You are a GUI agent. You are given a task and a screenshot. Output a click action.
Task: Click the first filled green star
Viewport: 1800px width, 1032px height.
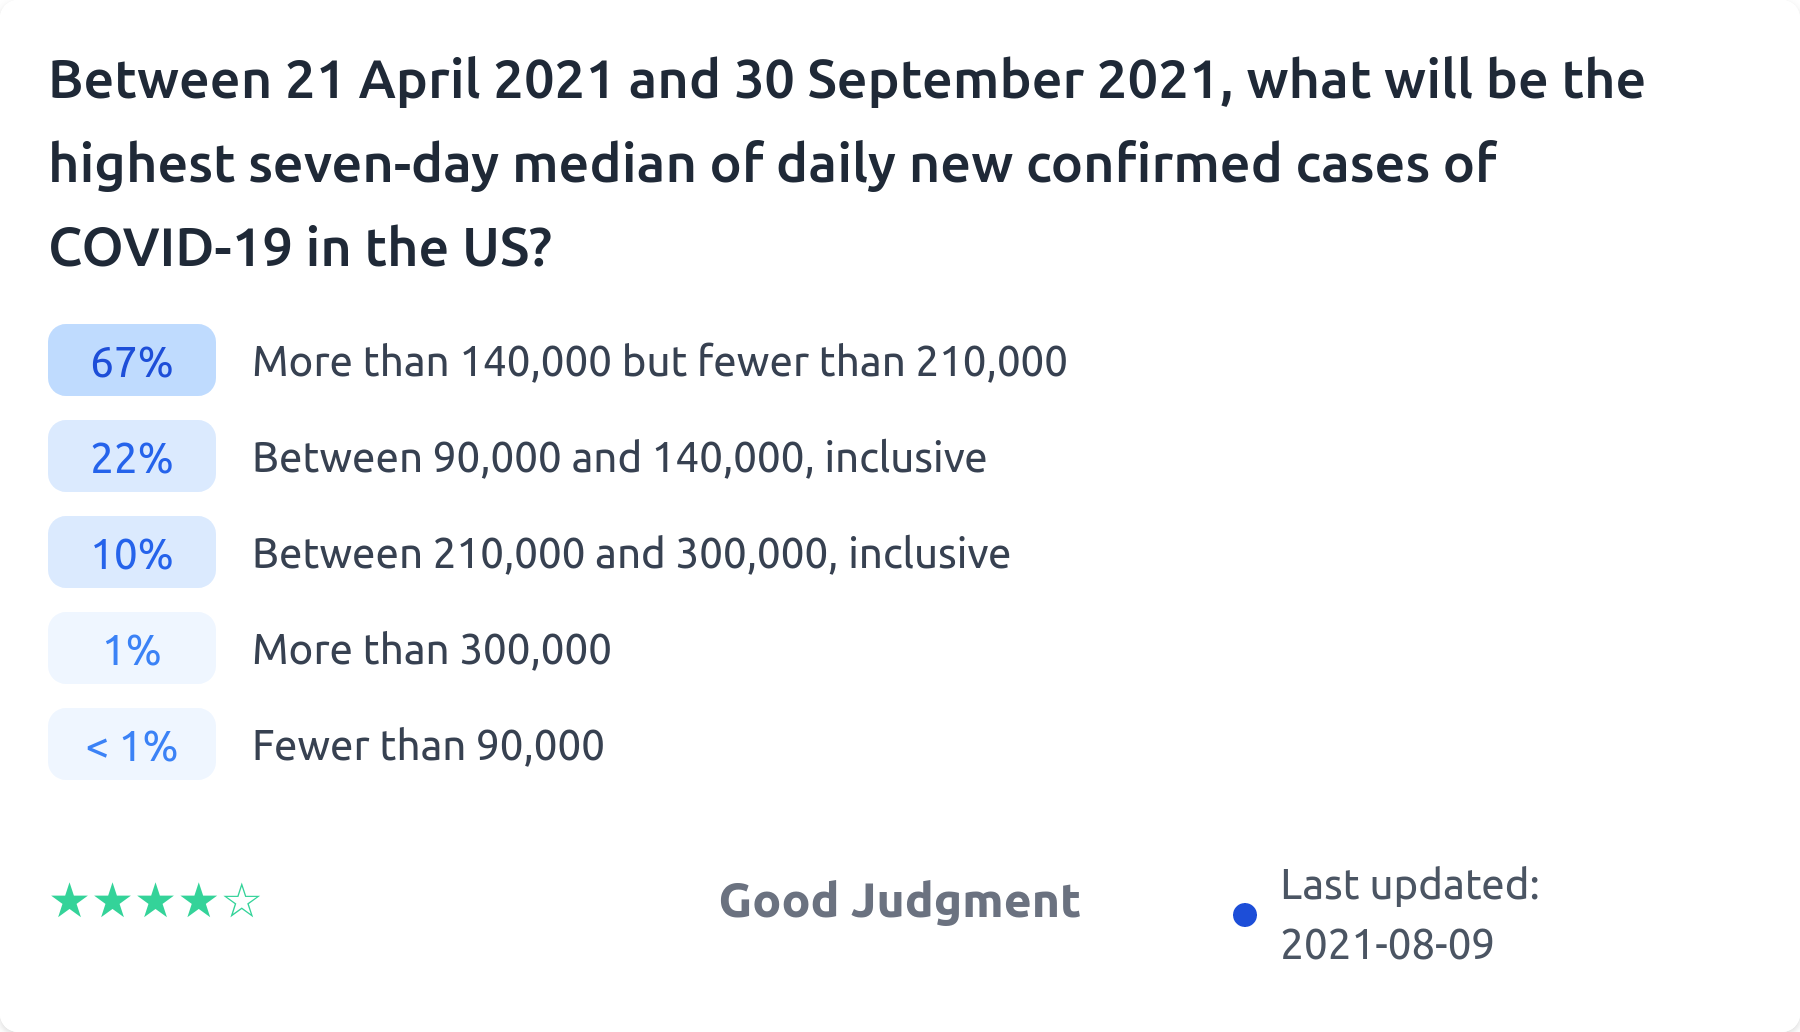pos(69,902)
